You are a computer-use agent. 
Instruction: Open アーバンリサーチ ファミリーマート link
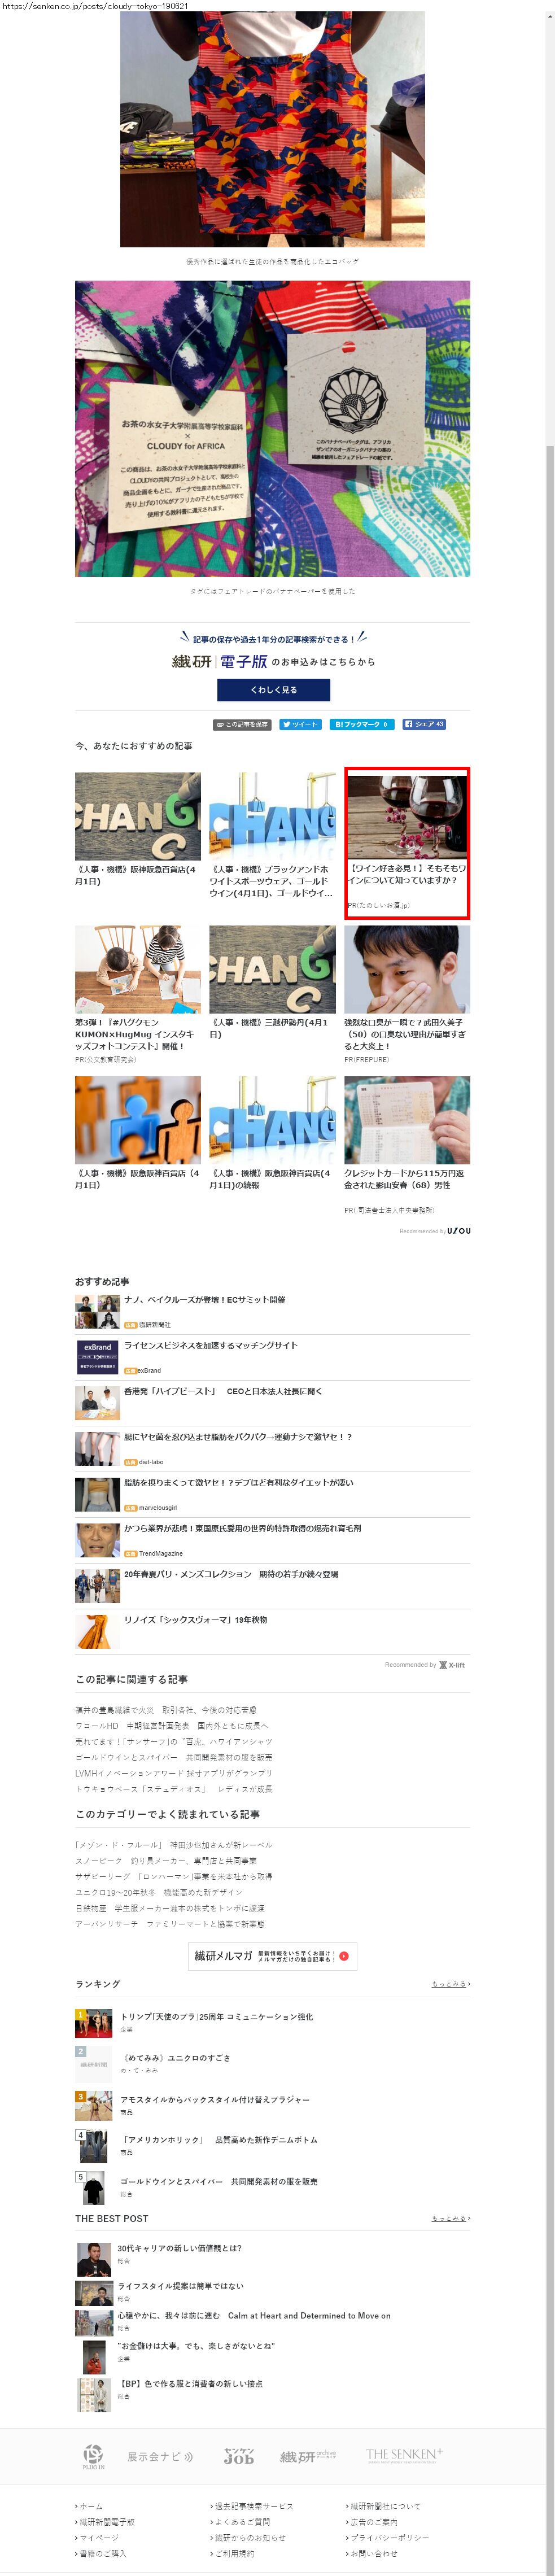point(170,1924)
